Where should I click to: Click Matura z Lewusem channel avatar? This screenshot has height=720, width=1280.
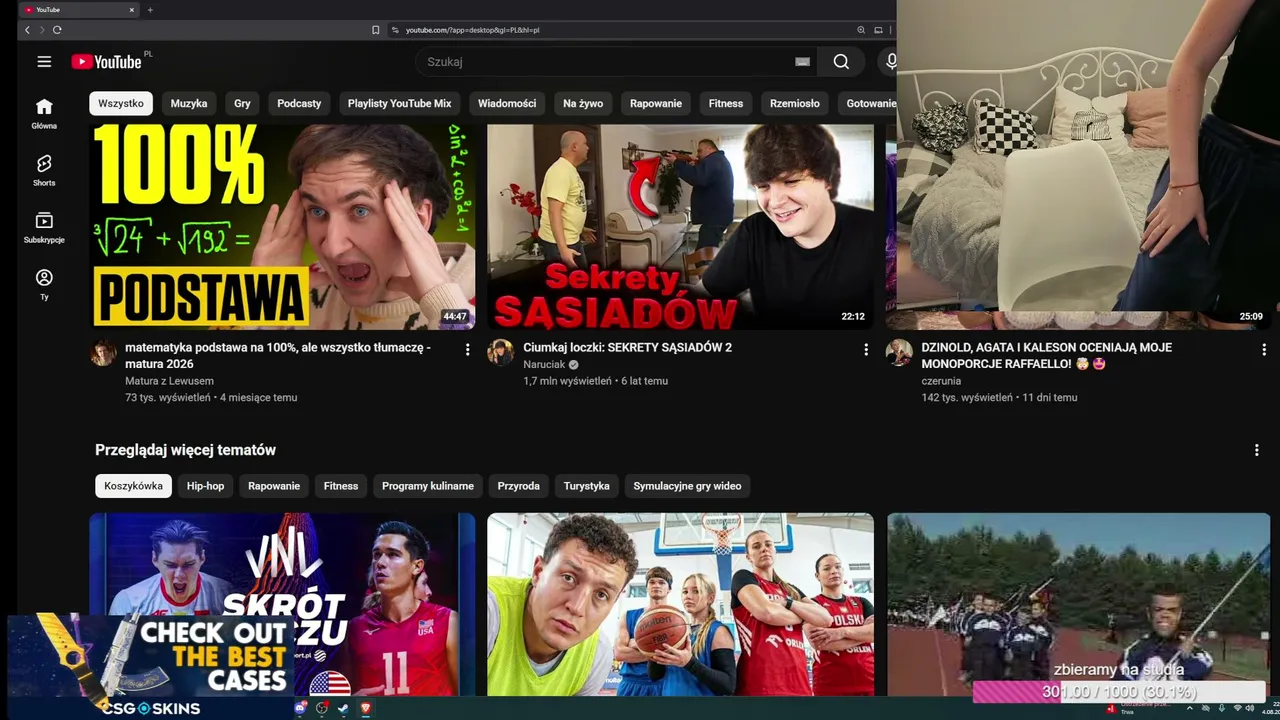pos(104,353)
